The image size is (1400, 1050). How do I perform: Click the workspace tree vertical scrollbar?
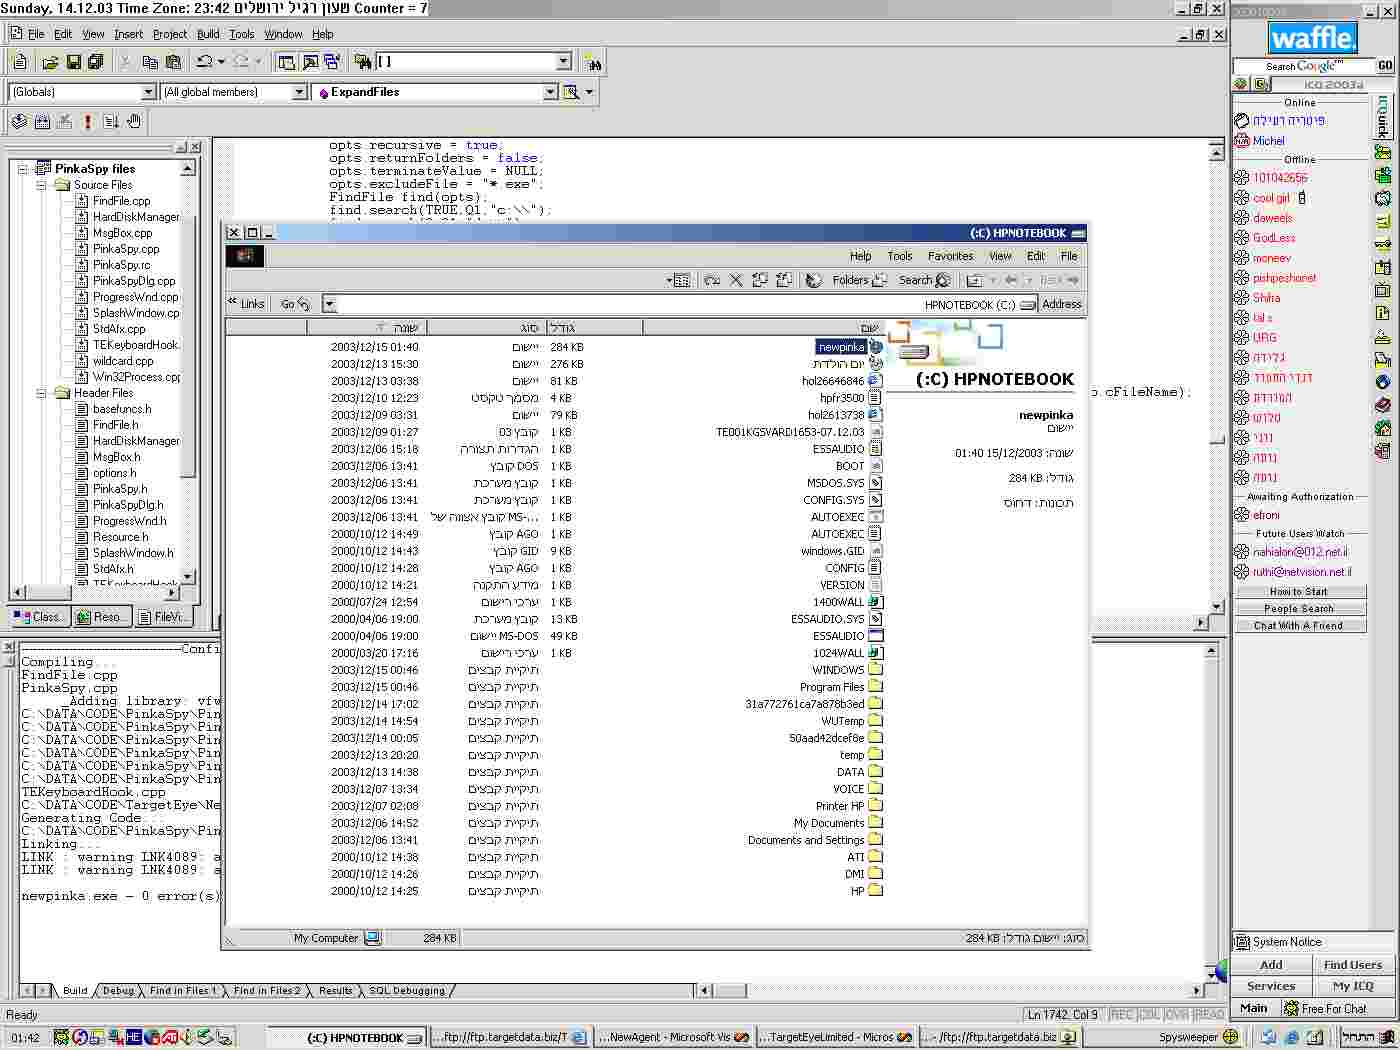188,372
